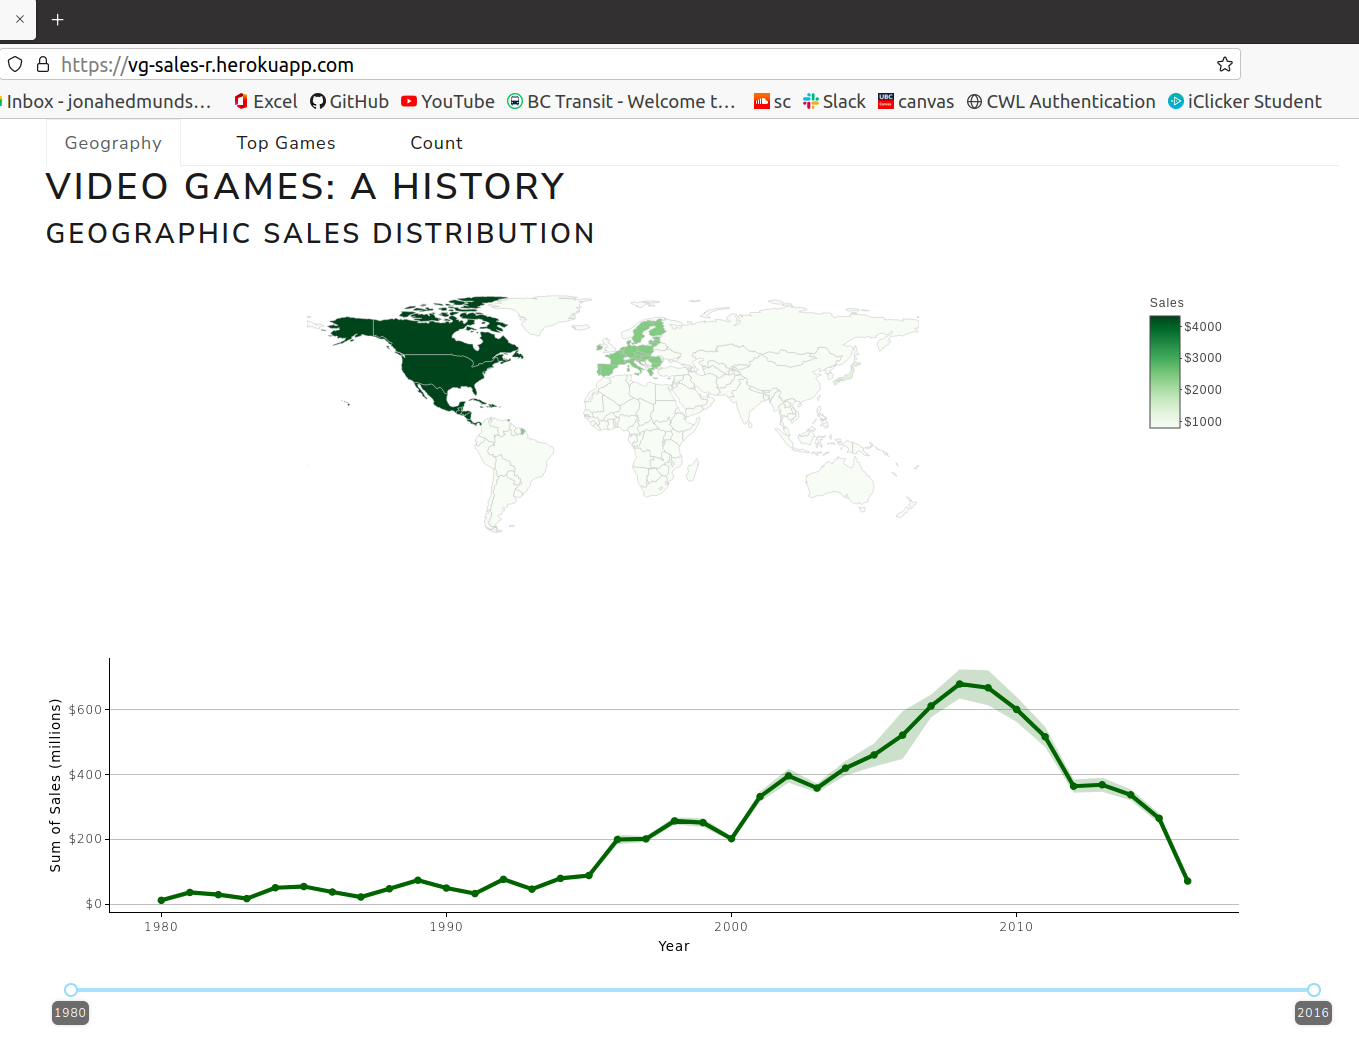Click the "$200" y-axis tick label

pos(85,839)
